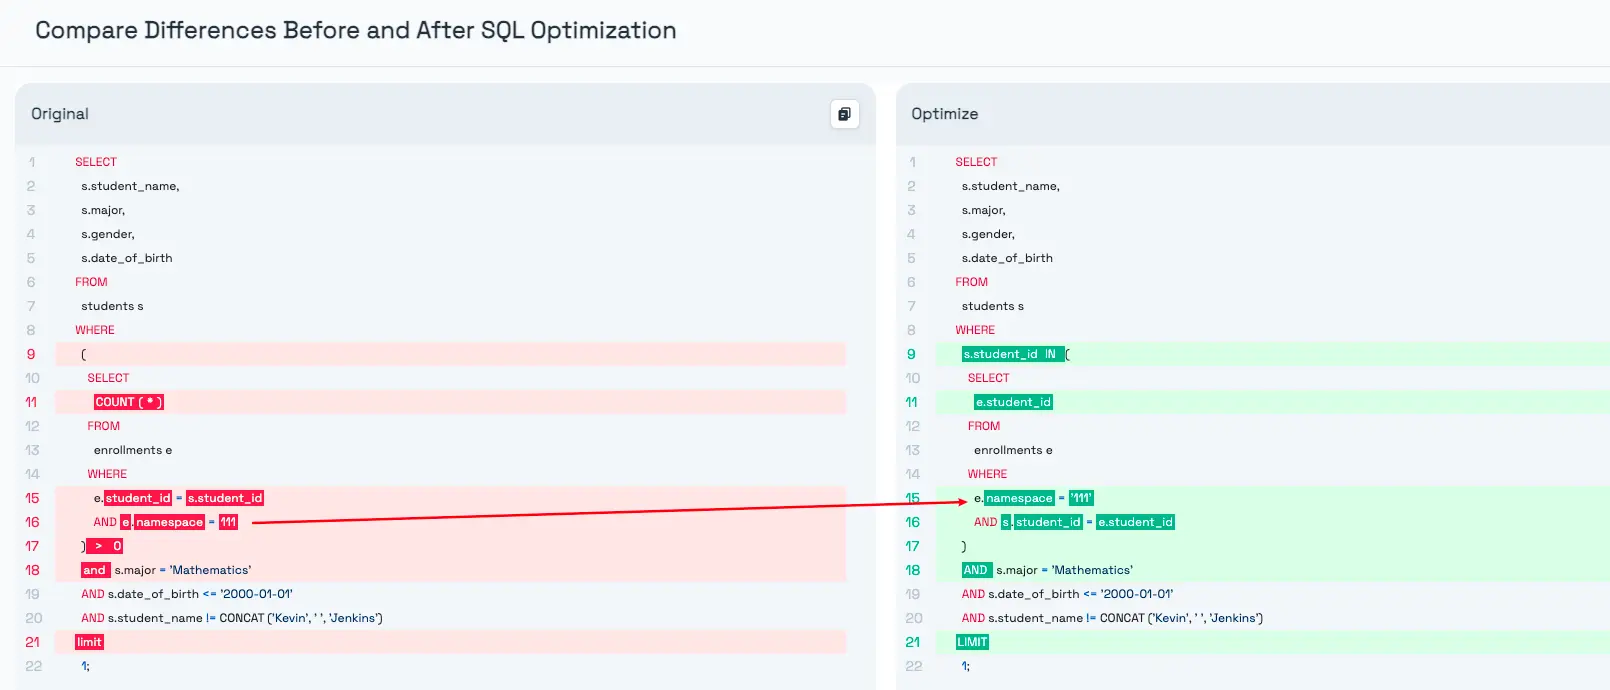Click 'SELECT' keyword on Original line 1
The height and width of the screenshot is (690, 1610).
pyautogui.click(x=96, y=162)
